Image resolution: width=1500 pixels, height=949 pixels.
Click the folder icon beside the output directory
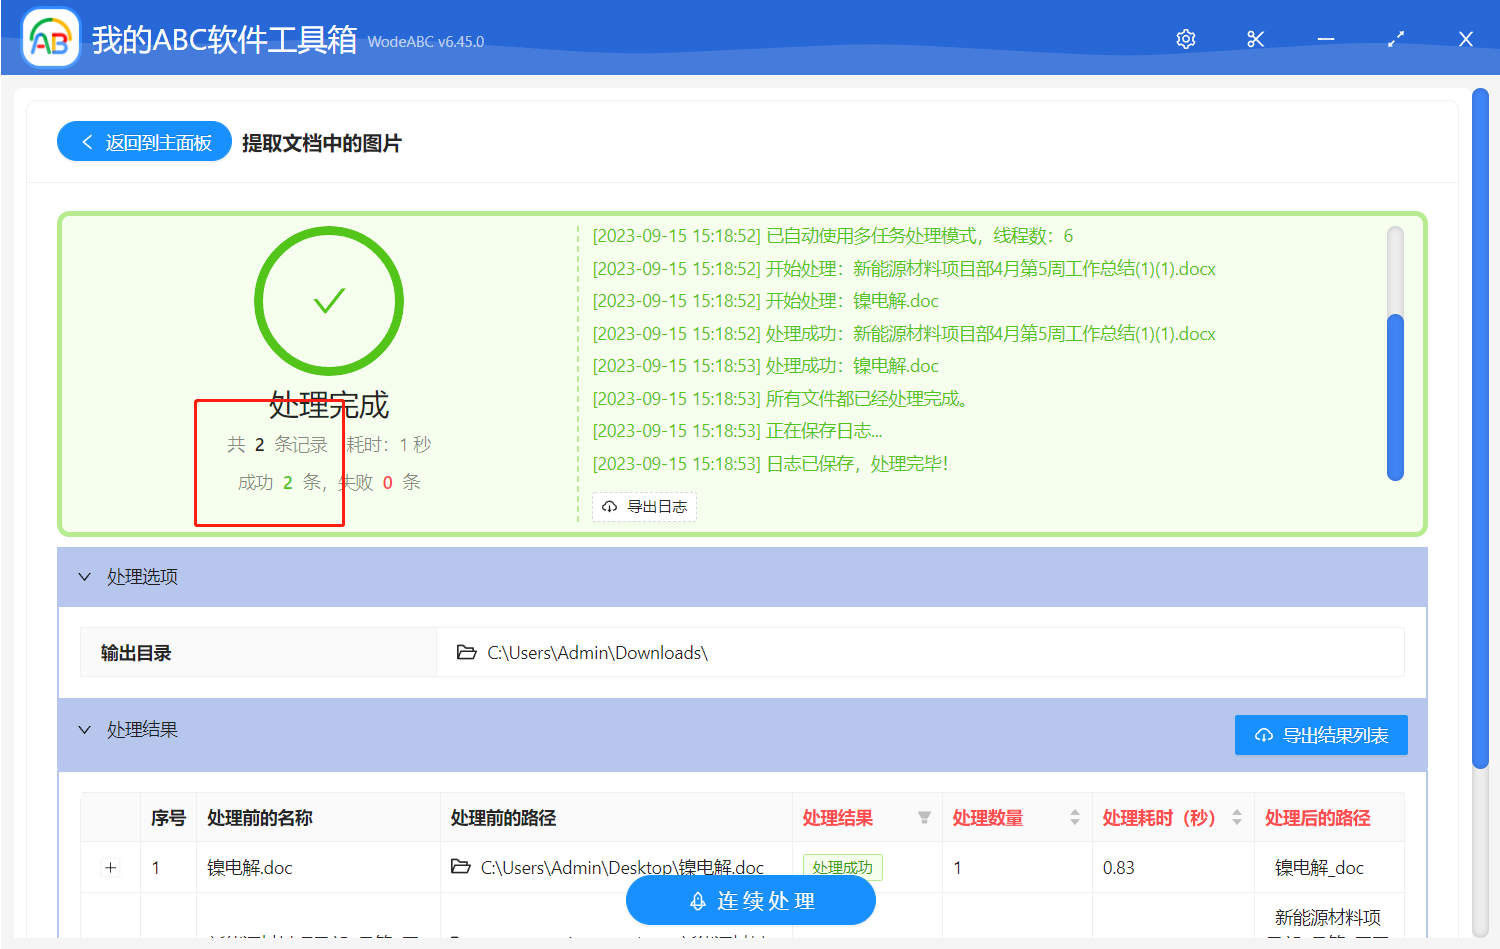point(466,651)
